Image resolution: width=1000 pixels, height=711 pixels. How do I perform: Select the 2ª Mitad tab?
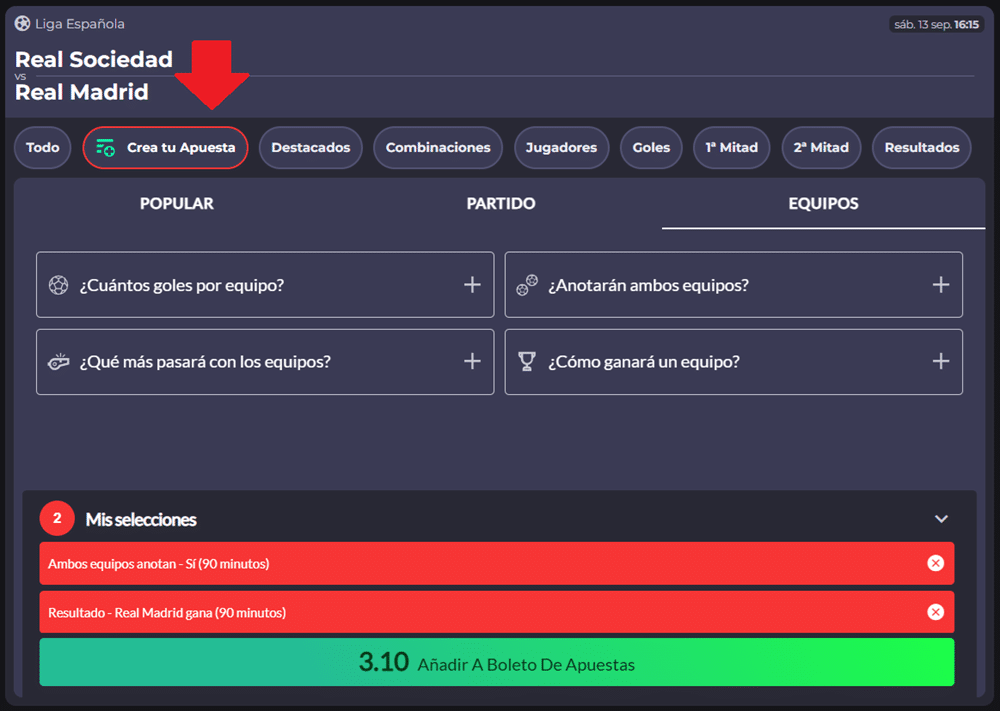coord(821,147)
